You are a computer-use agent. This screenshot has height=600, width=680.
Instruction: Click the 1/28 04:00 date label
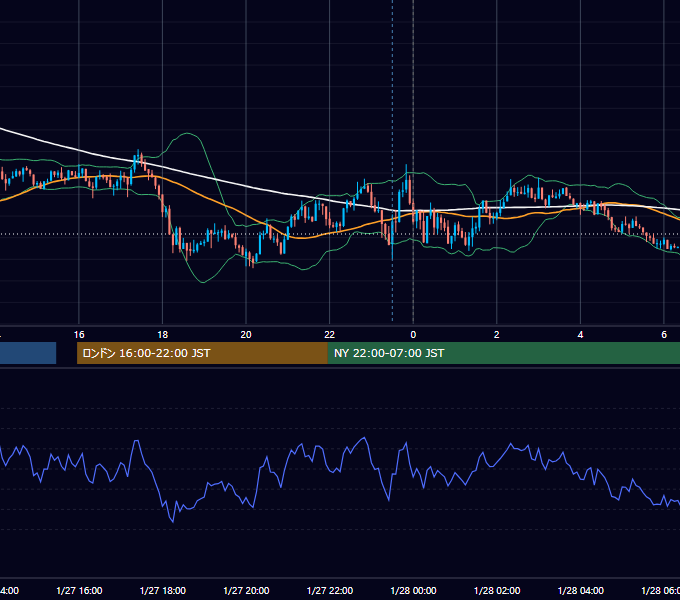[580, 590]
